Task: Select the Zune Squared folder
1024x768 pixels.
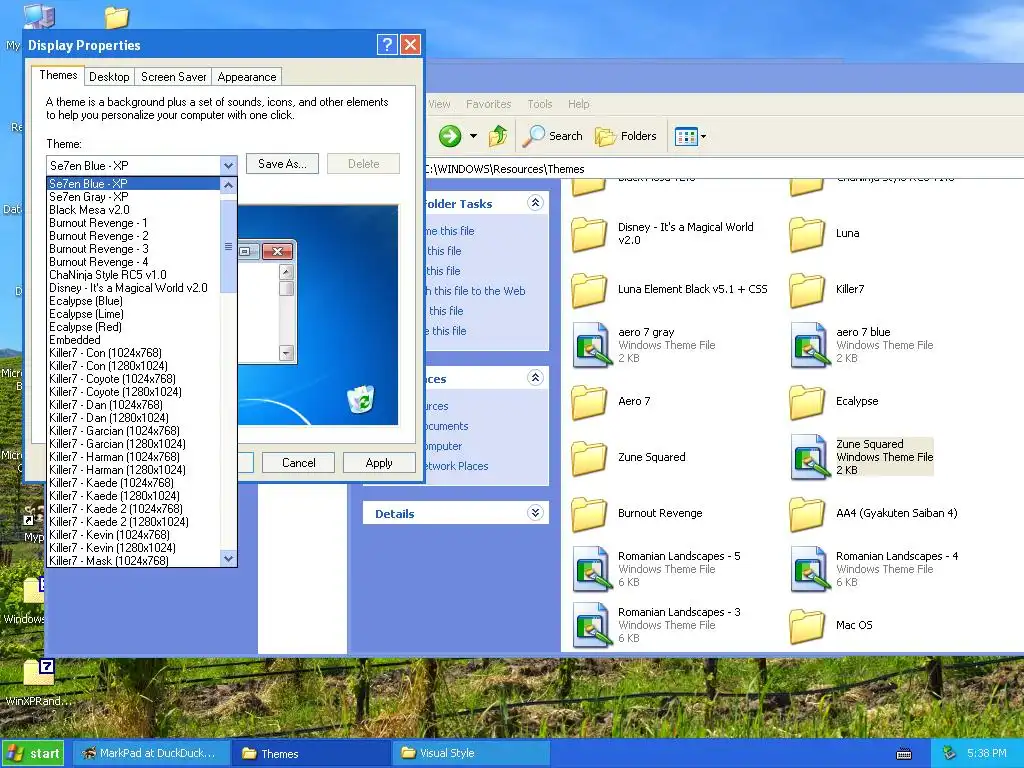Action: click(x=628, y=457)
